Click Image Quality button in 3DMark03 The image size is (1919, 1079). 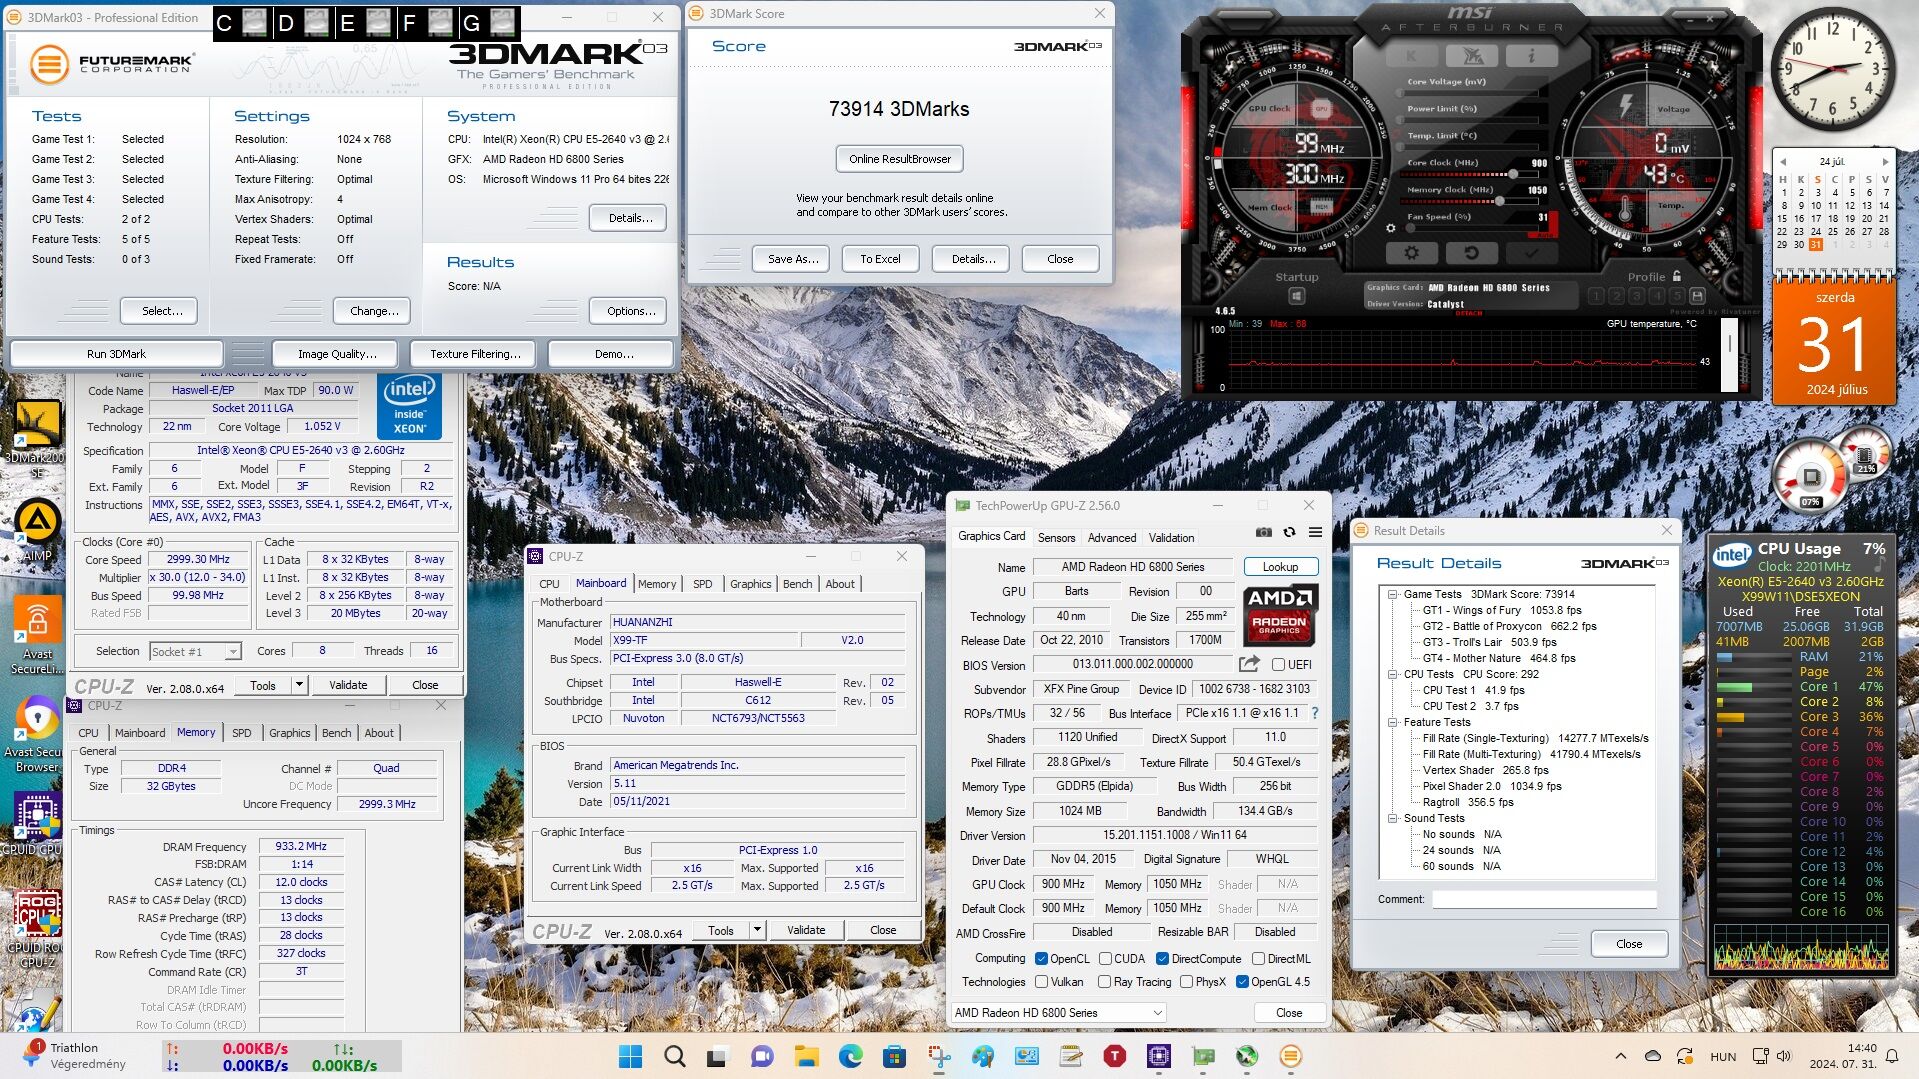(x=337, y=354)
